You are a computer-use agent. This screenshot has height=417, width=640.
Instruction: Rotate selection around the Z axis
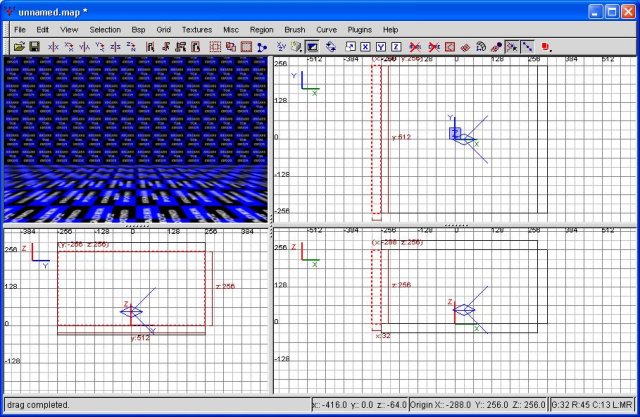coord(131,47)
